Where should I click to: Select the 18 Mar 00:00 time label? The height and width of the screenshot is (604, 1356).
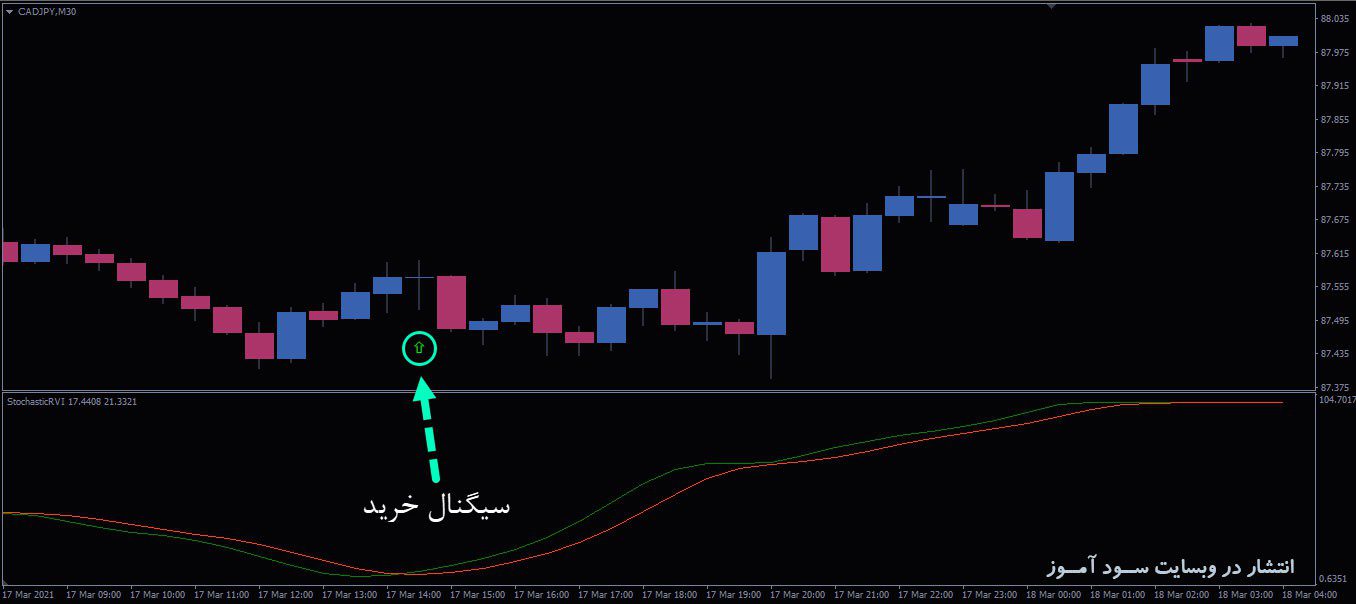[x=1054, y=593]
